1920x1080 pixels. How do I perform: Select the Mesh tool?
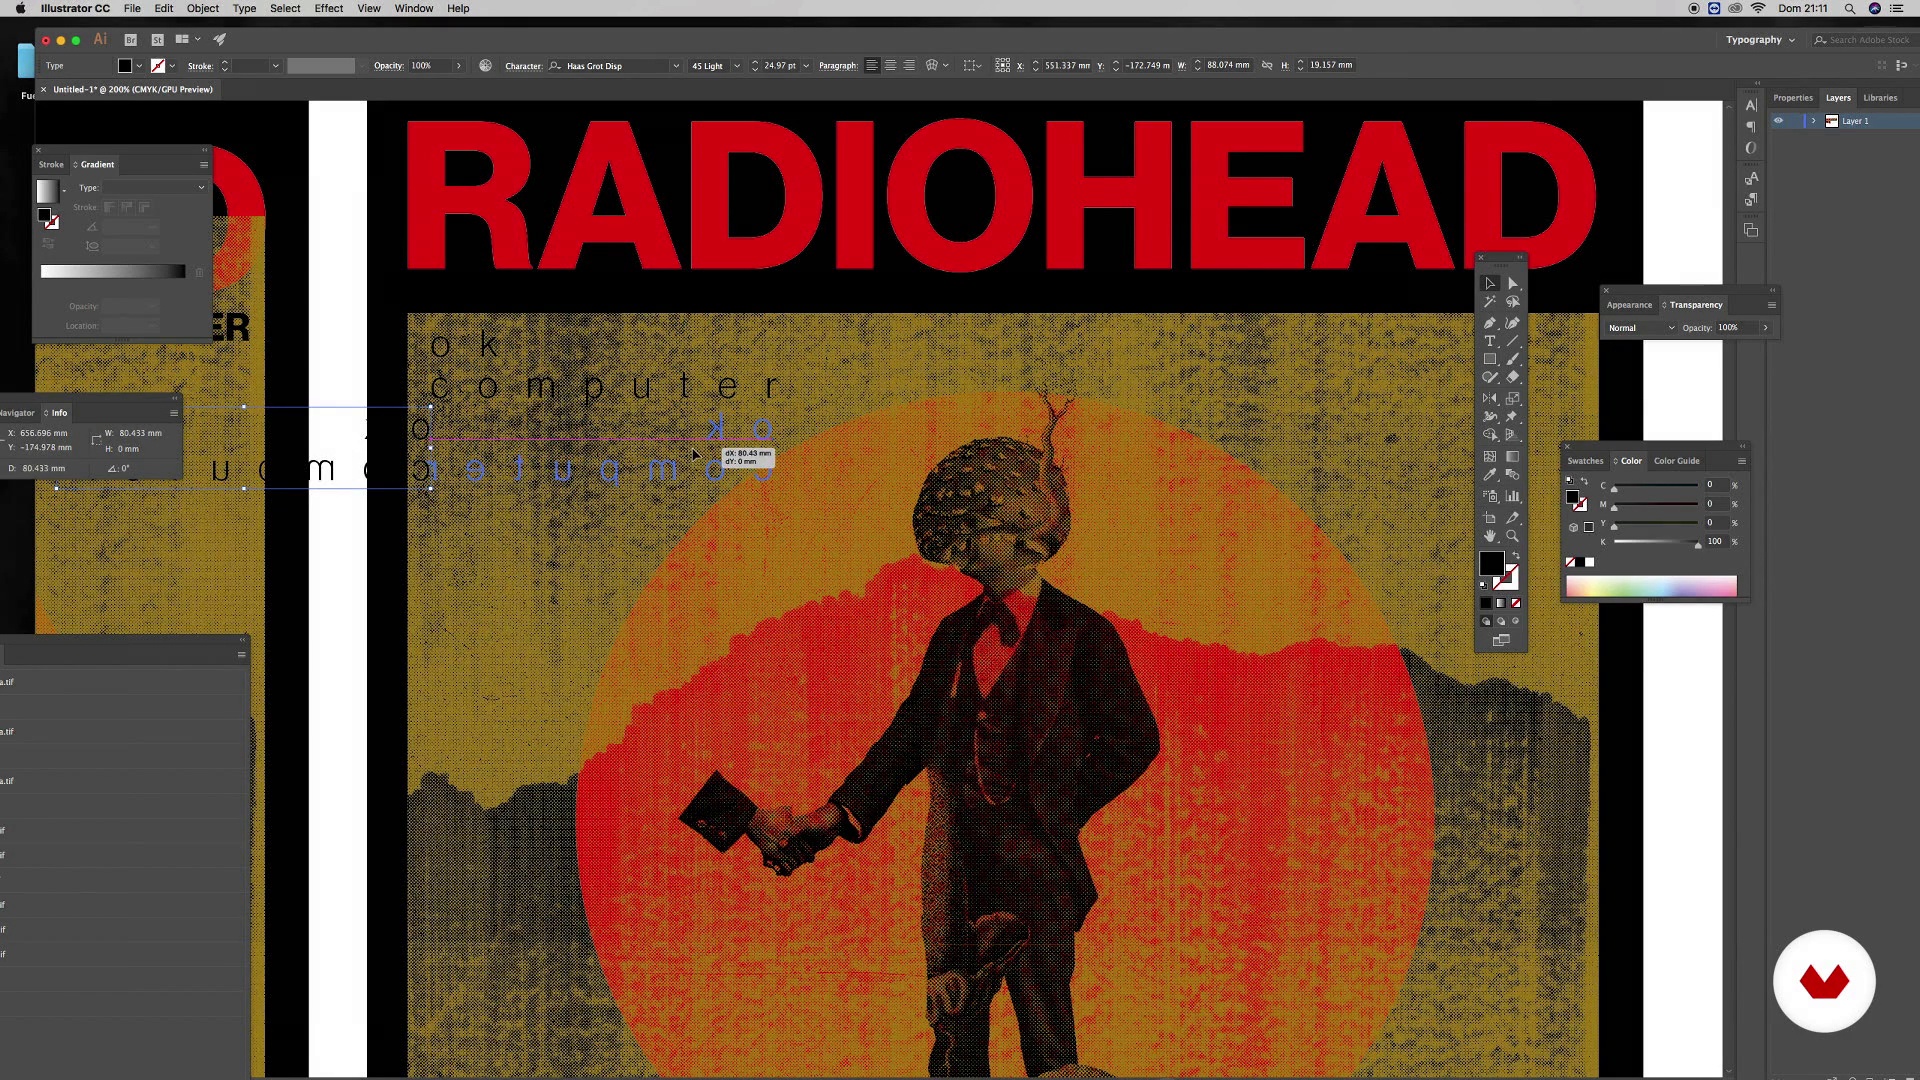tap(1490, 457)
